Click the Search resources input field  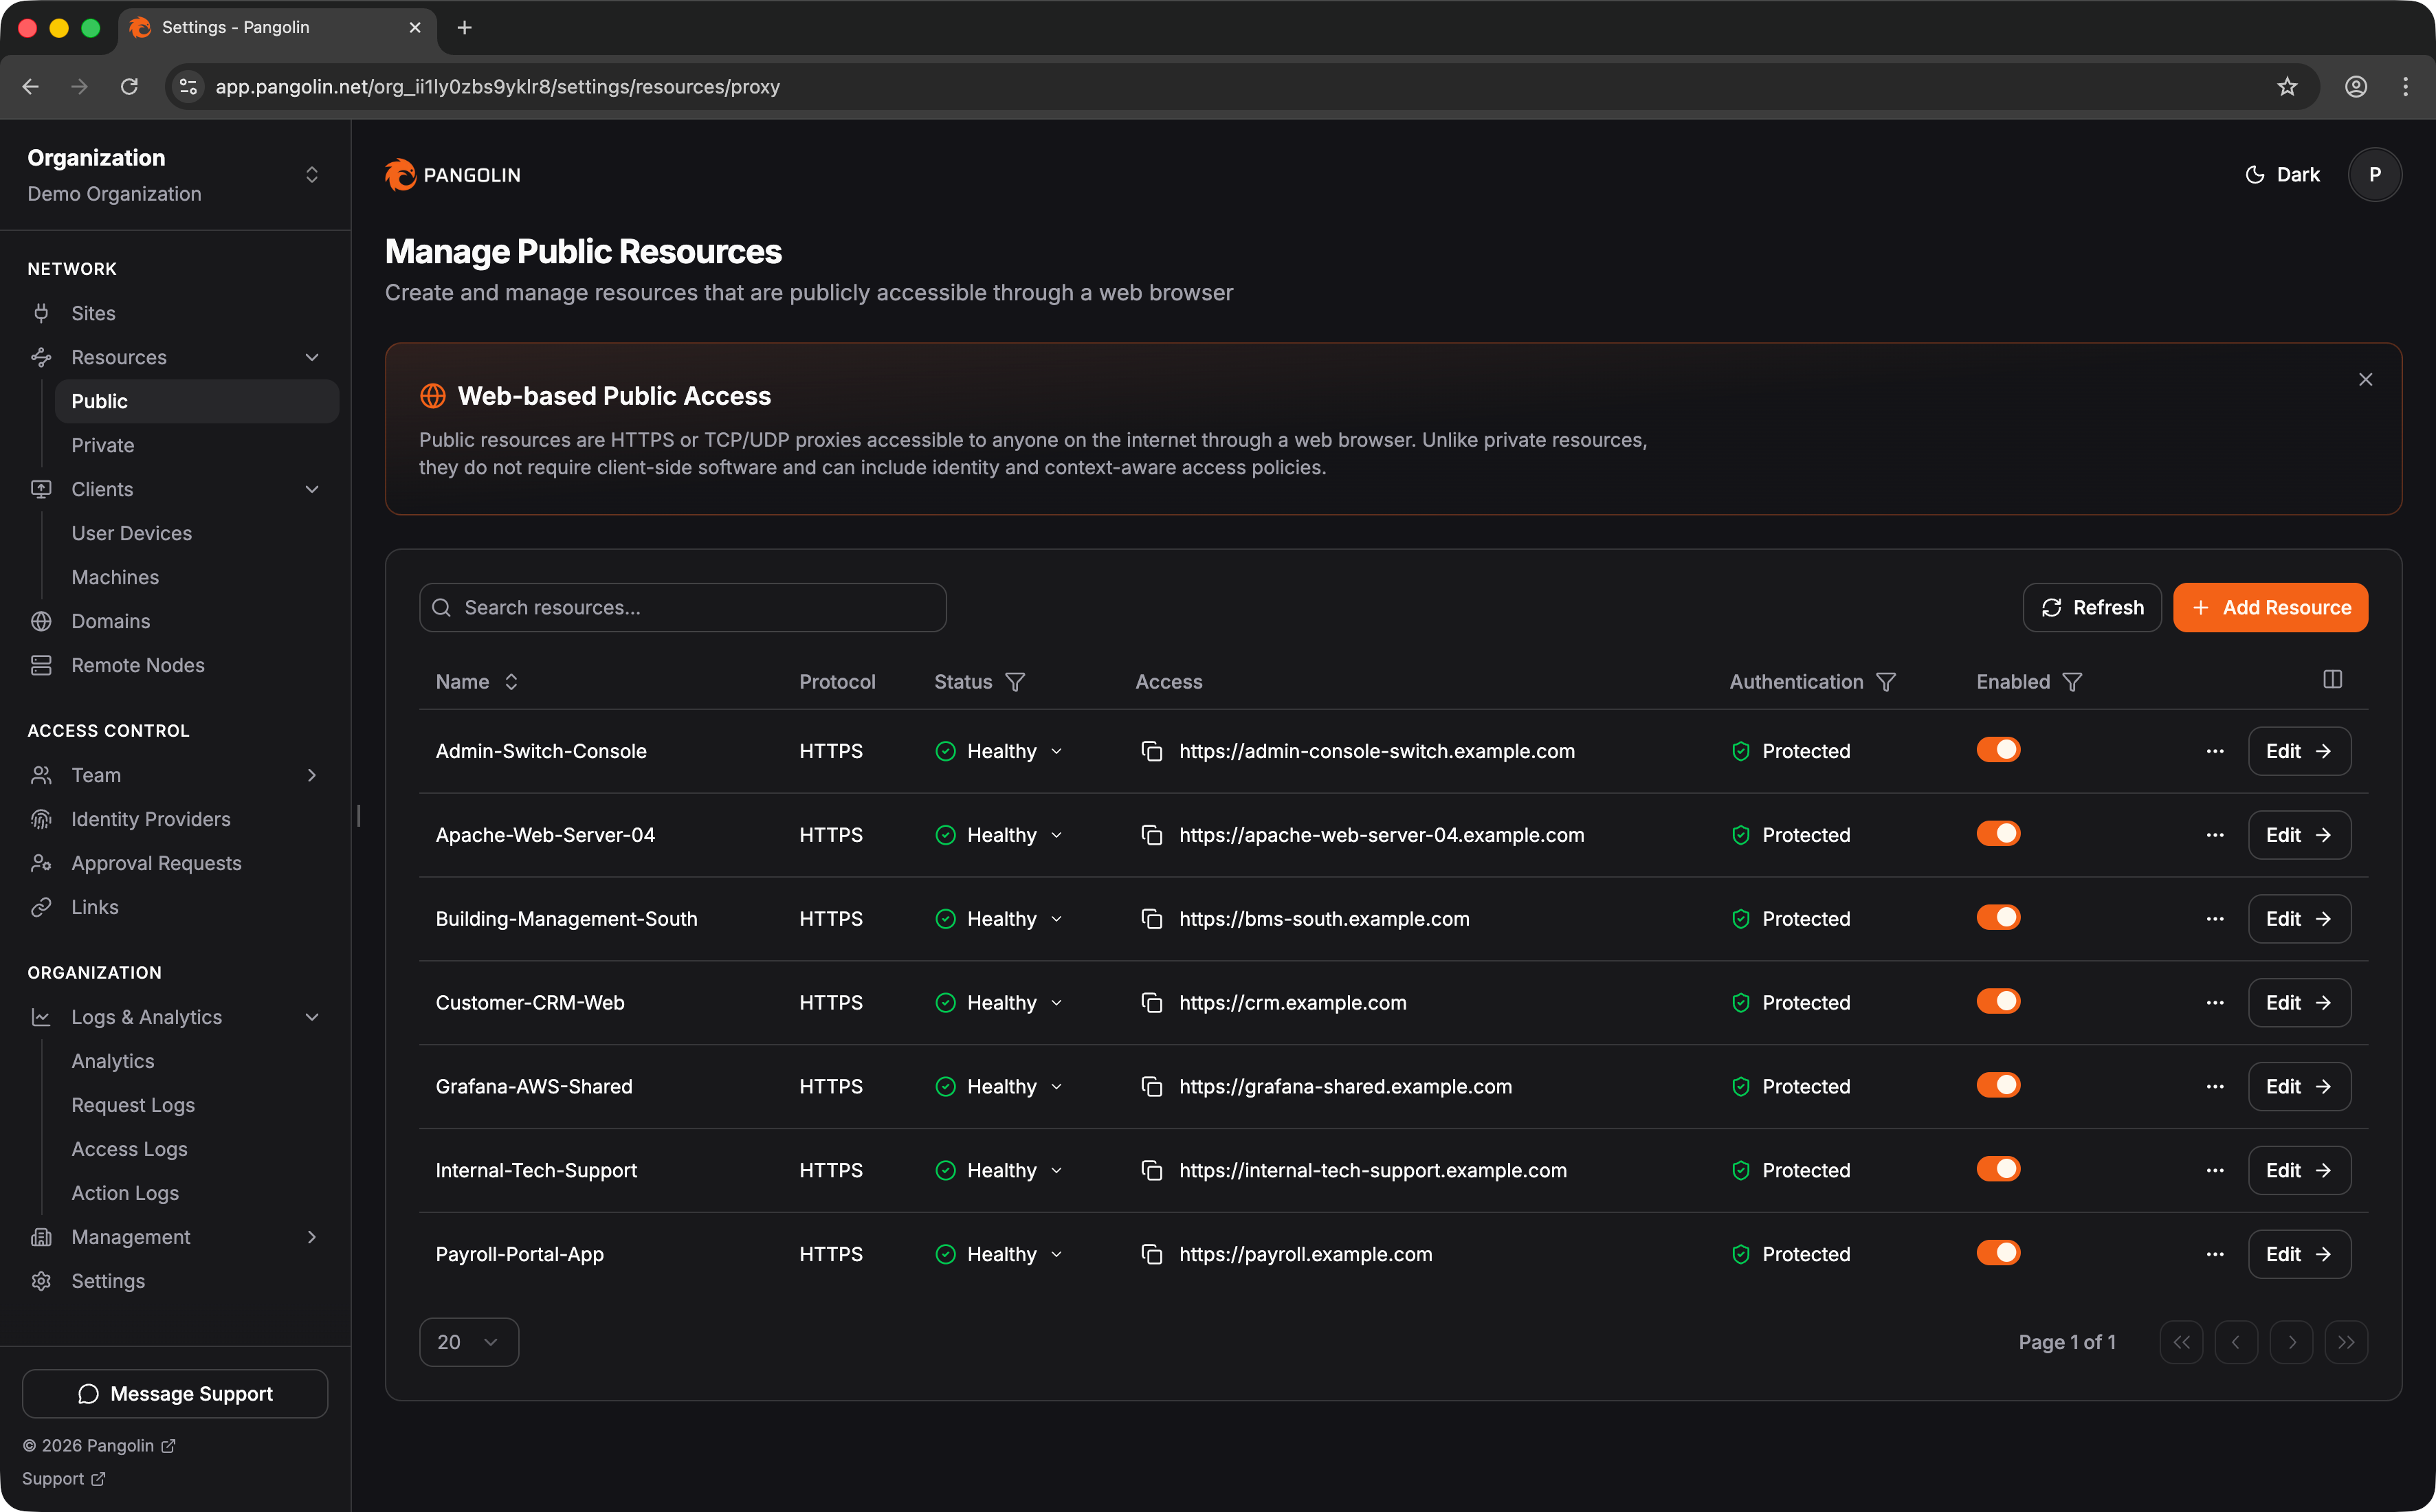[683, 608]
